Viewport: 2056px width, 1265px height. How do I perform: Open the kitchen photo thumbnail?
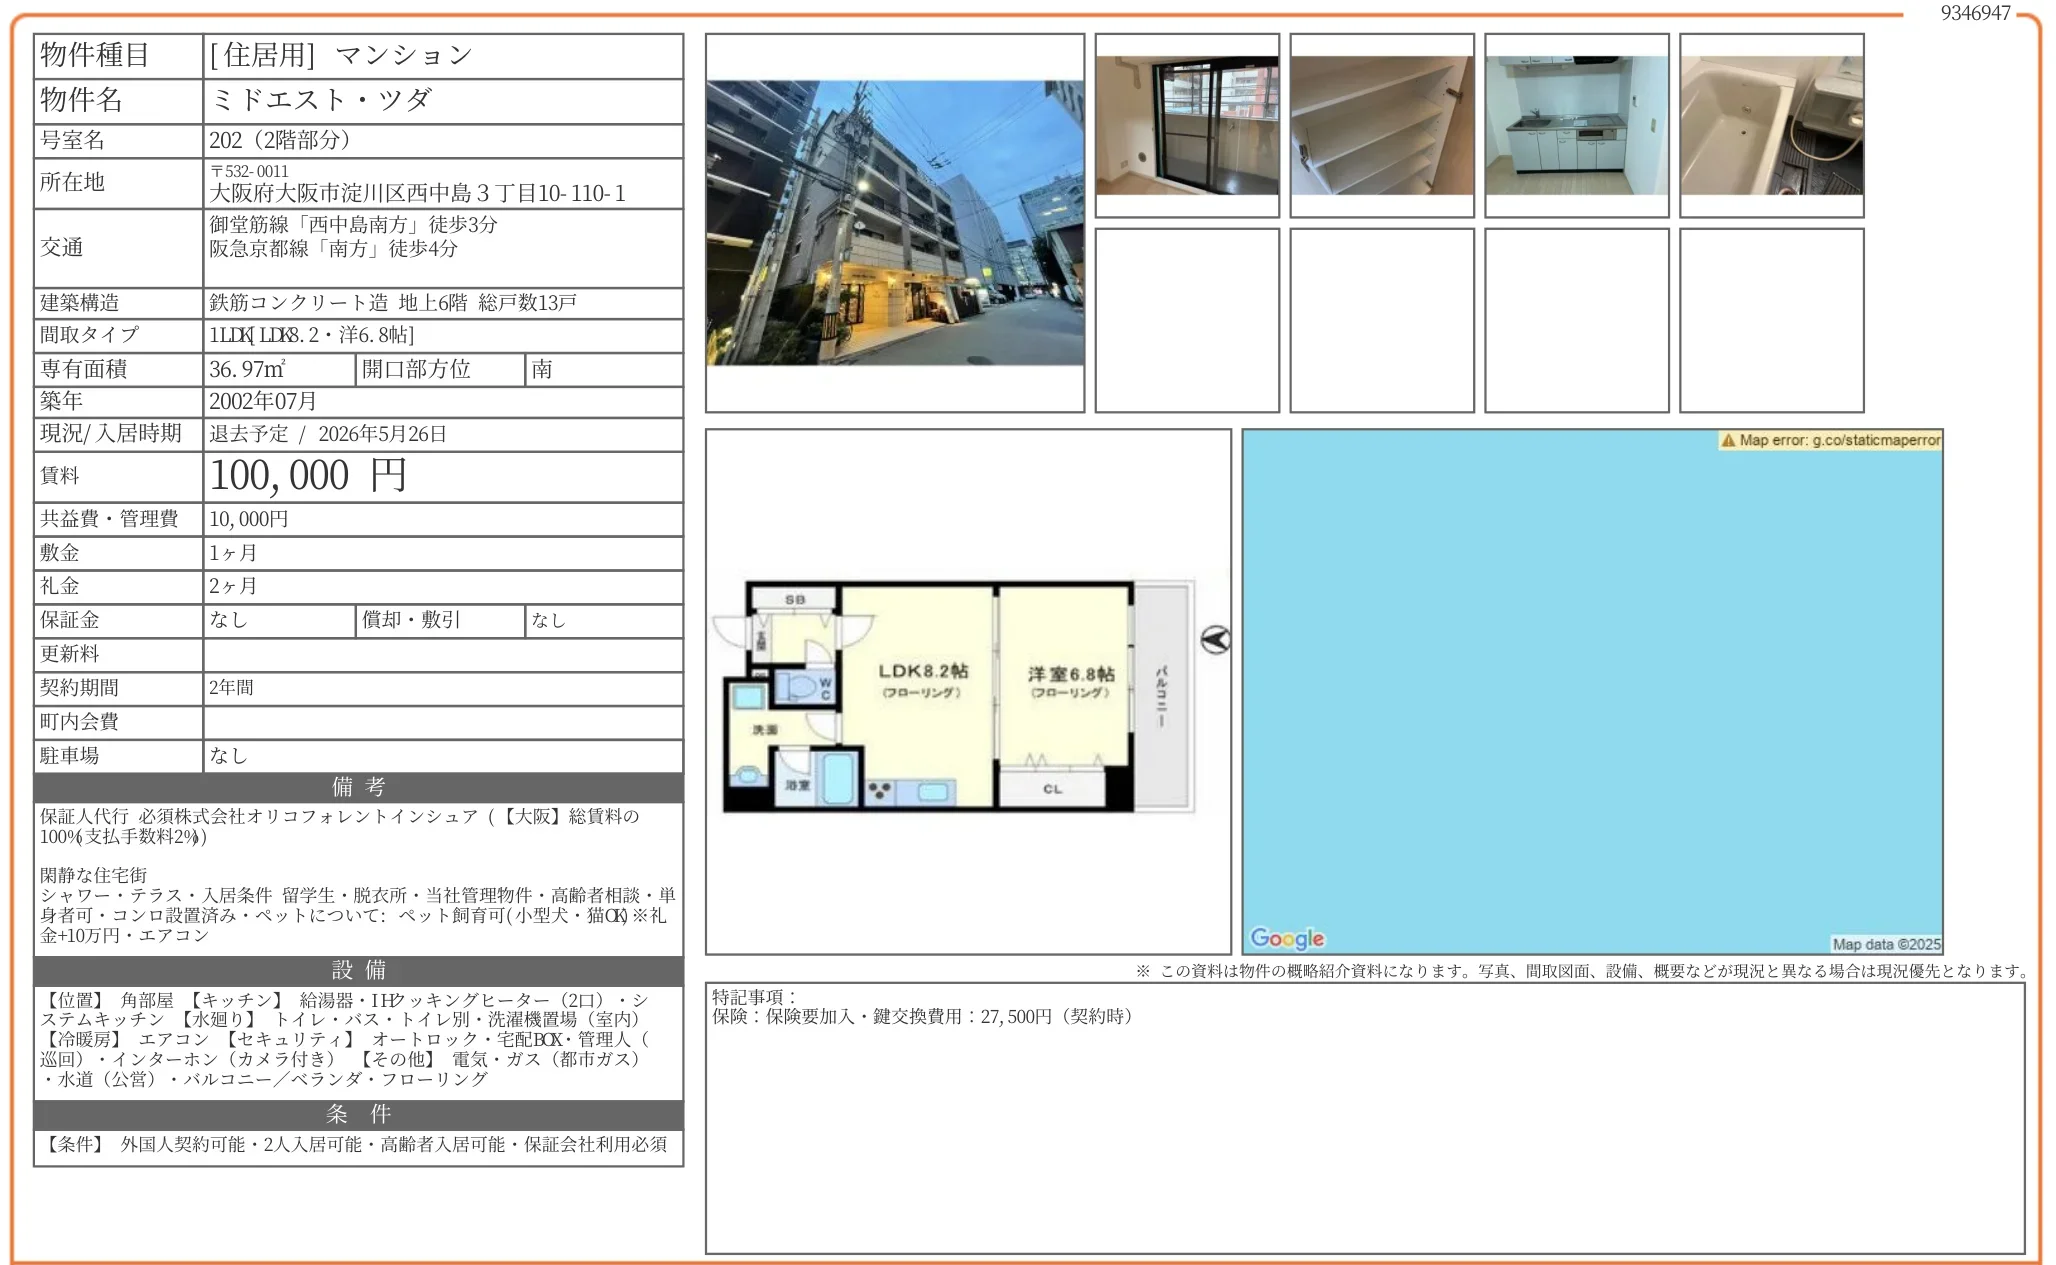[x=1576, y=125]
